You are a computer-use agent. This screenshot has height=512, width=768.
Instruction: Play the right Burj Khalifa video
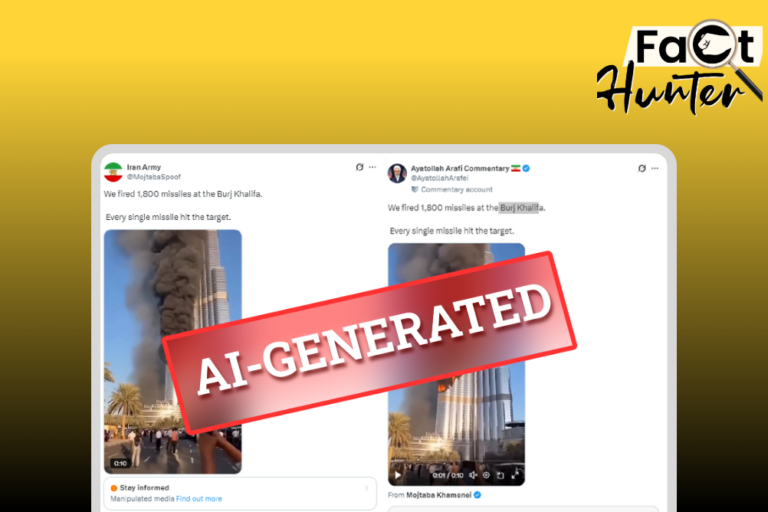pyautogui.click(x=398, y=475)
